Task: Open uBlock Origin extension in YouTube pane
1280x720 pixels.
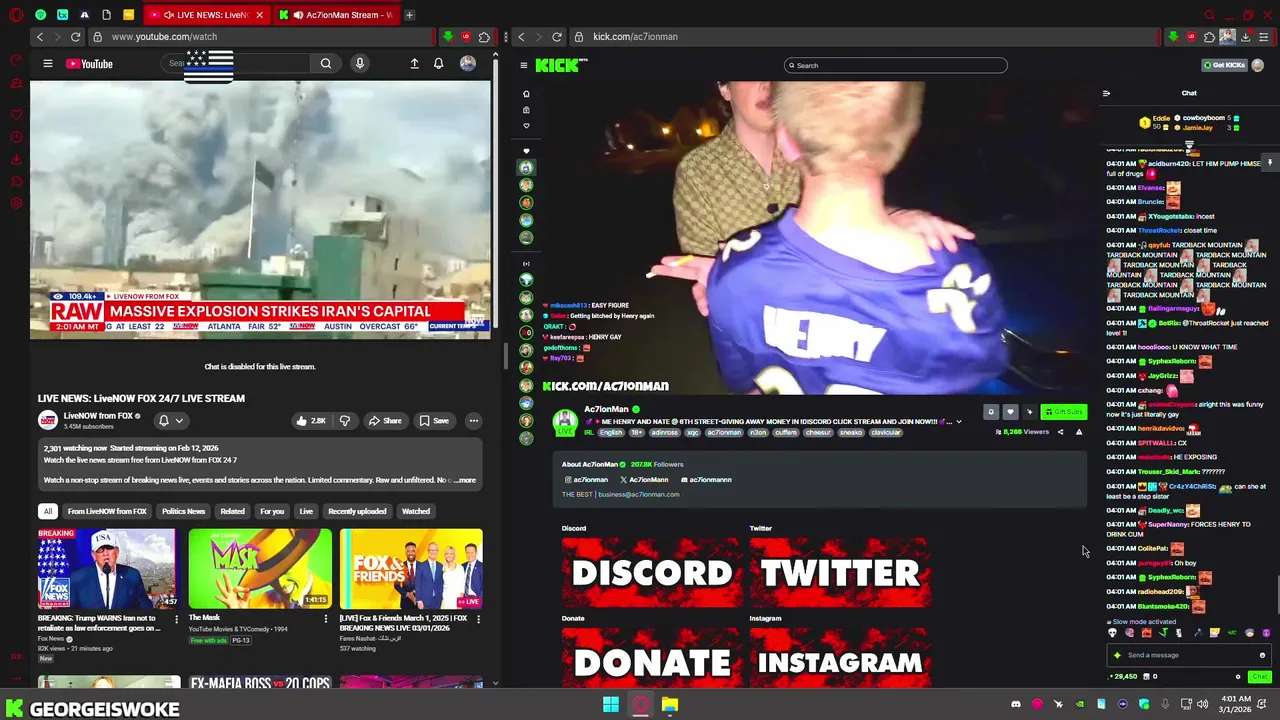Action: click(466, 37)
